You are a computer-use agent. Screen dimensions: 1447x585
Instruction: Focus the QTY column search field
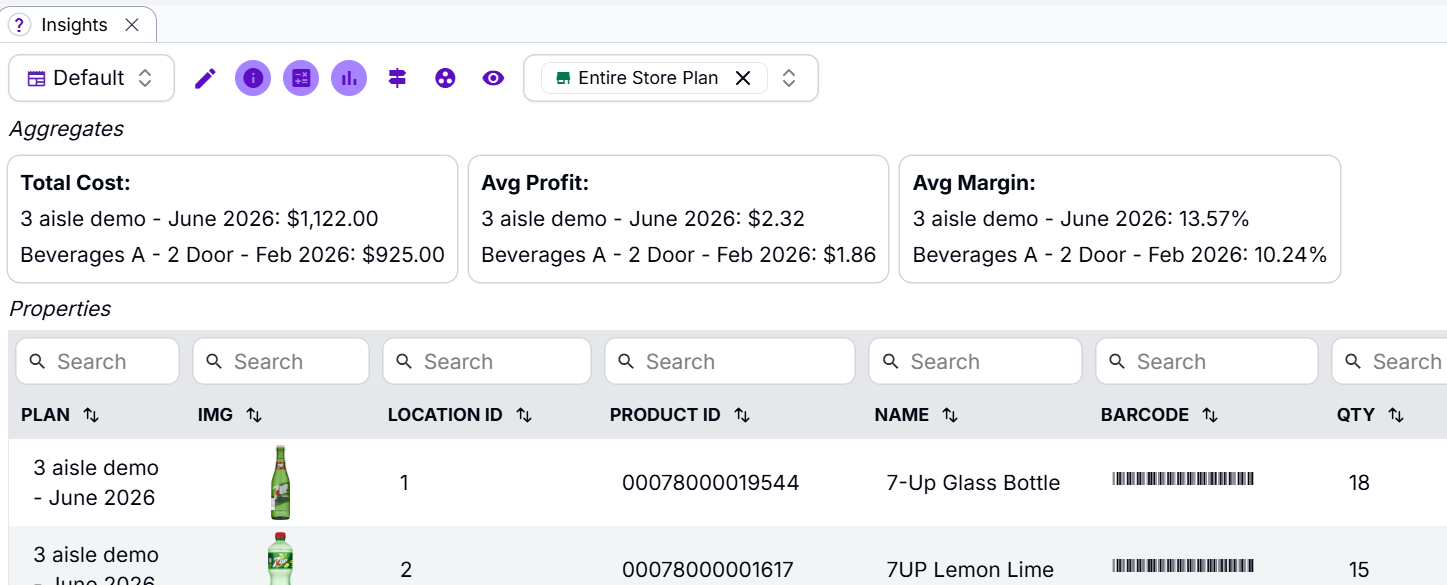(x=1390, y=361)
